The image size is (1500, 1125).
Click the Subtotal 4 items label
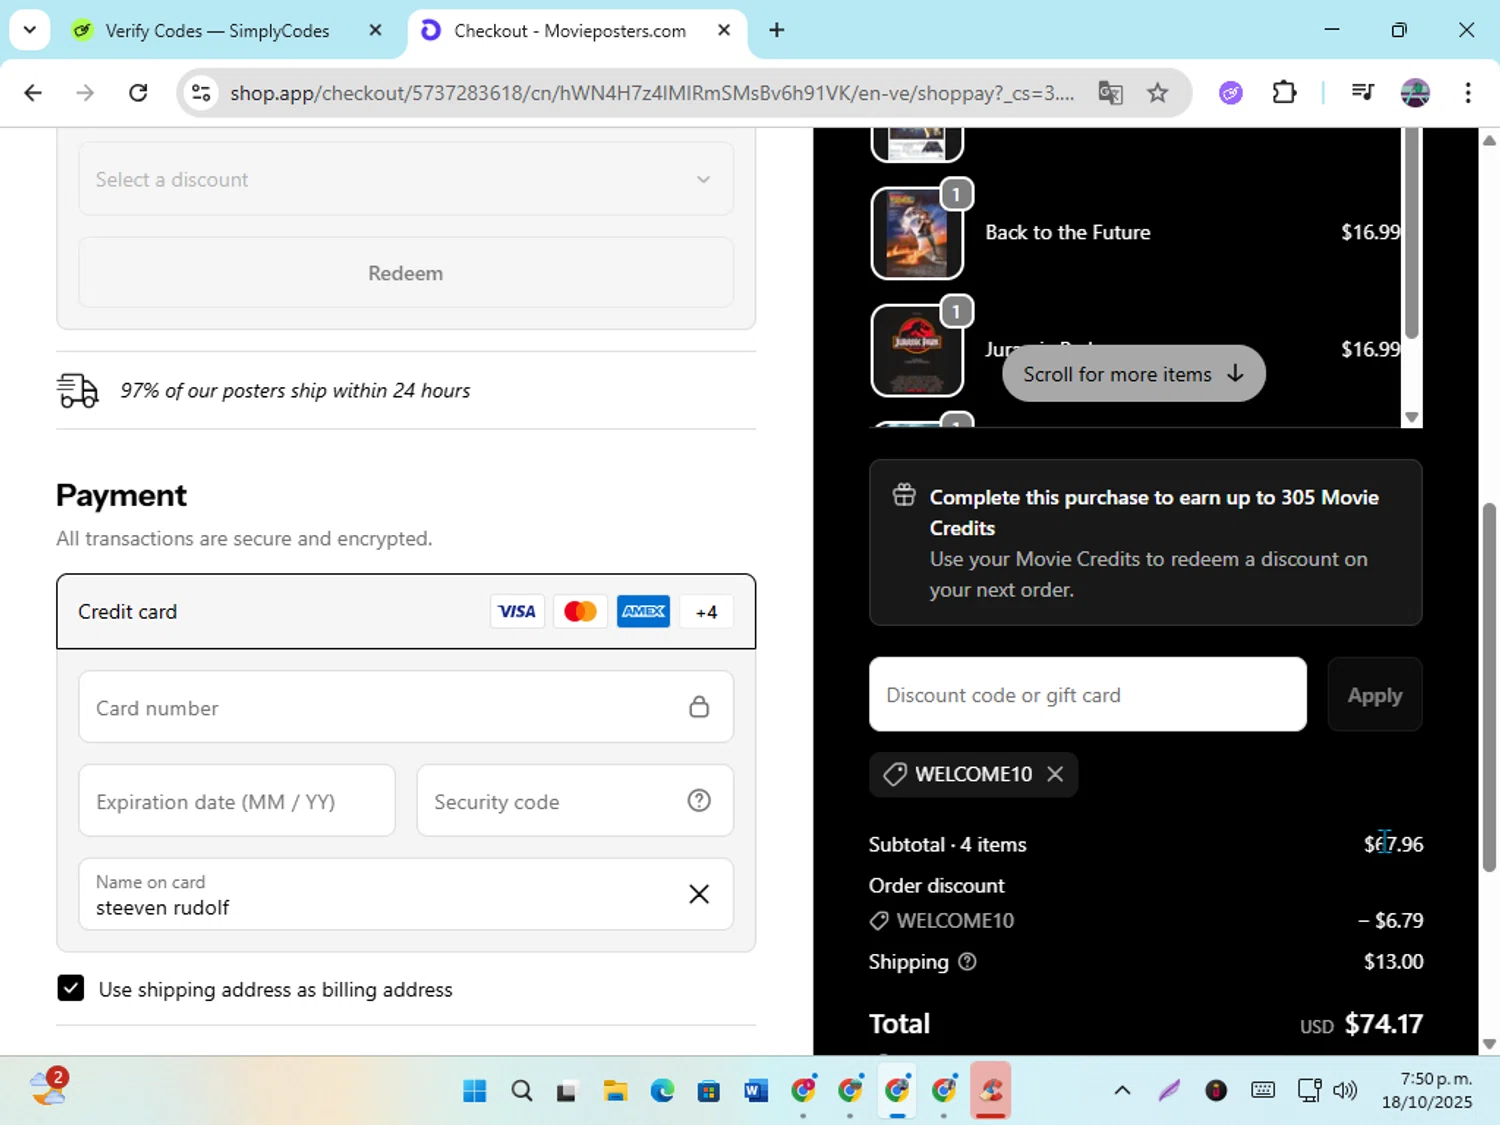click(x=947, y=845)
